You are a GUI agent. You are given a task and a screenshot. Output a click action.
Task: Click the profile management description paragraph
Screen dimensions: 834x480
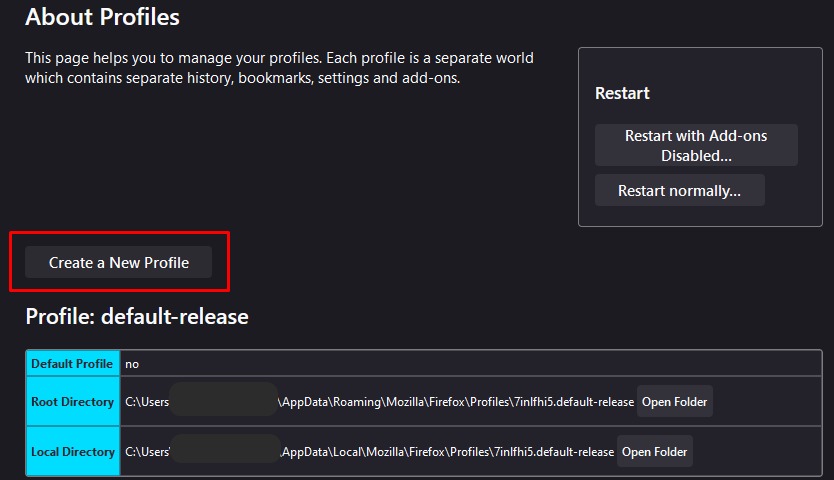tap(279, 68)
